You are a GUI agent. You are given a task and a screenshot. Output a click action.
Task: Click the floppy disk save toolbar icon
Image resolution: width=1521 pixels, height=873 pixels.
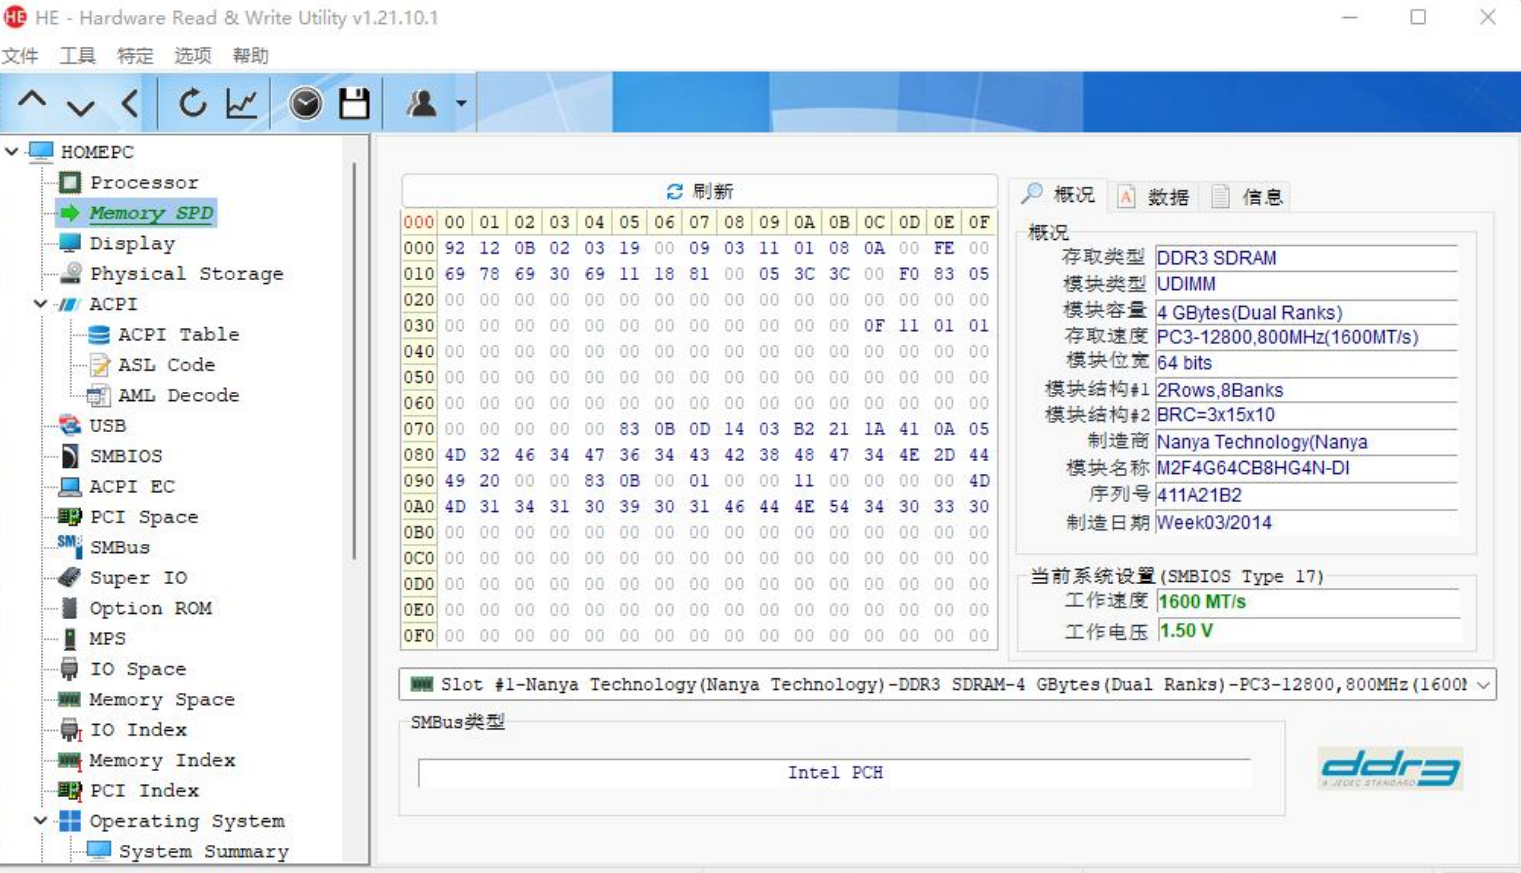pos(354,101)
